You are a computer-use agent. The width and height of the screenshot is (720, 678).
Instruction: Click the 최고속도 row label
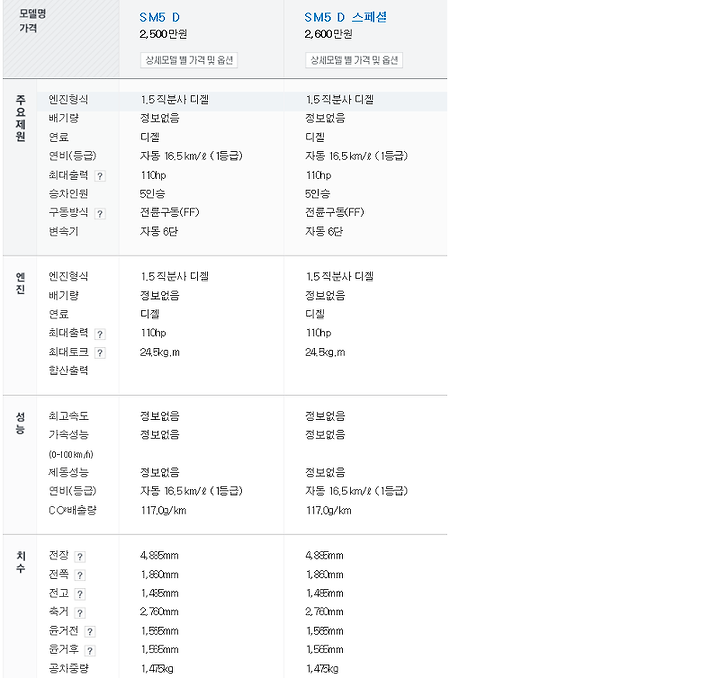pos(68,416)
